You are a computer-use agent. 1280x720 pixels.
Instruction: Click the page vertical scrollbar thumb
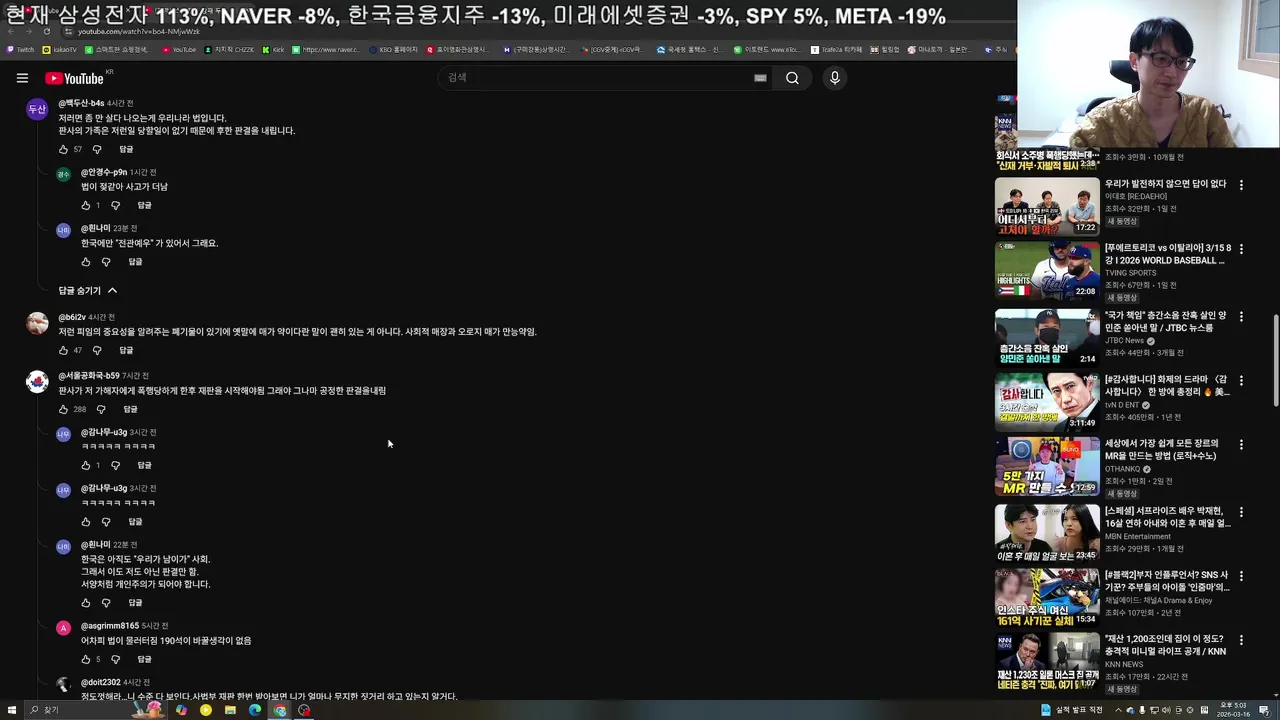pos(1275,360)
